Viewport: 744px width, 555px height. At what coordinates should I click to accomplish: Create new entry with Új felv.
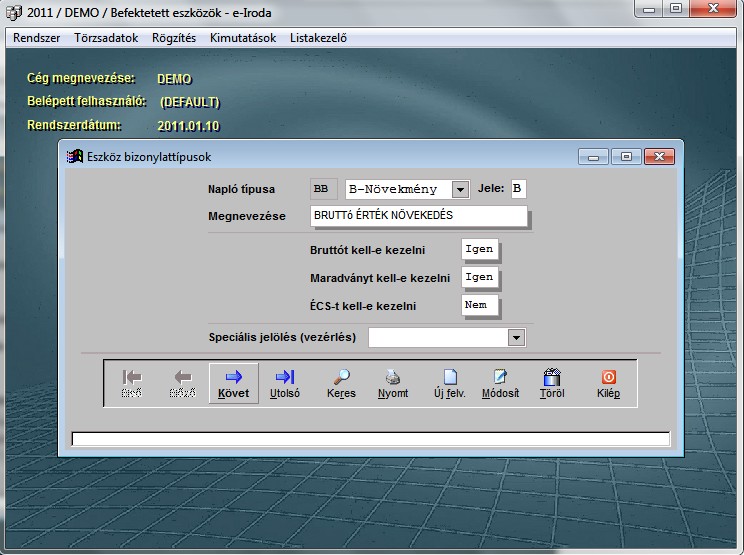coord(449,383)
